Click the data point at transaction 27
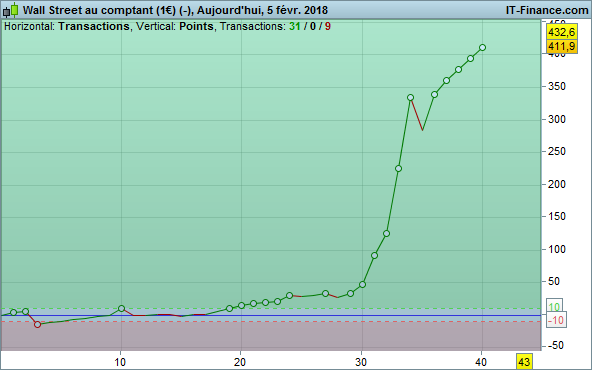592x370 pixels. 325,293
